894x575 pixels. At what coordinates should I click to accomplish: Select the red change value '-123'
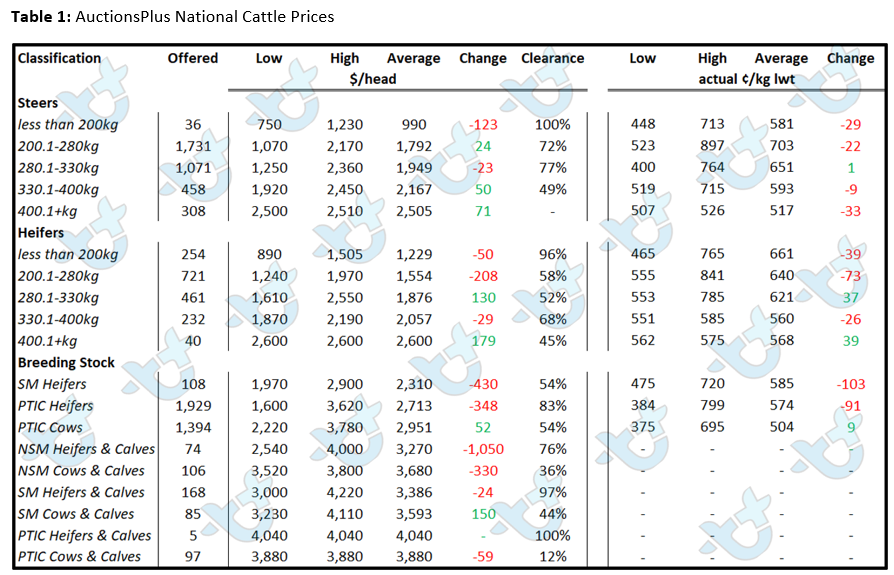[483, 125]
